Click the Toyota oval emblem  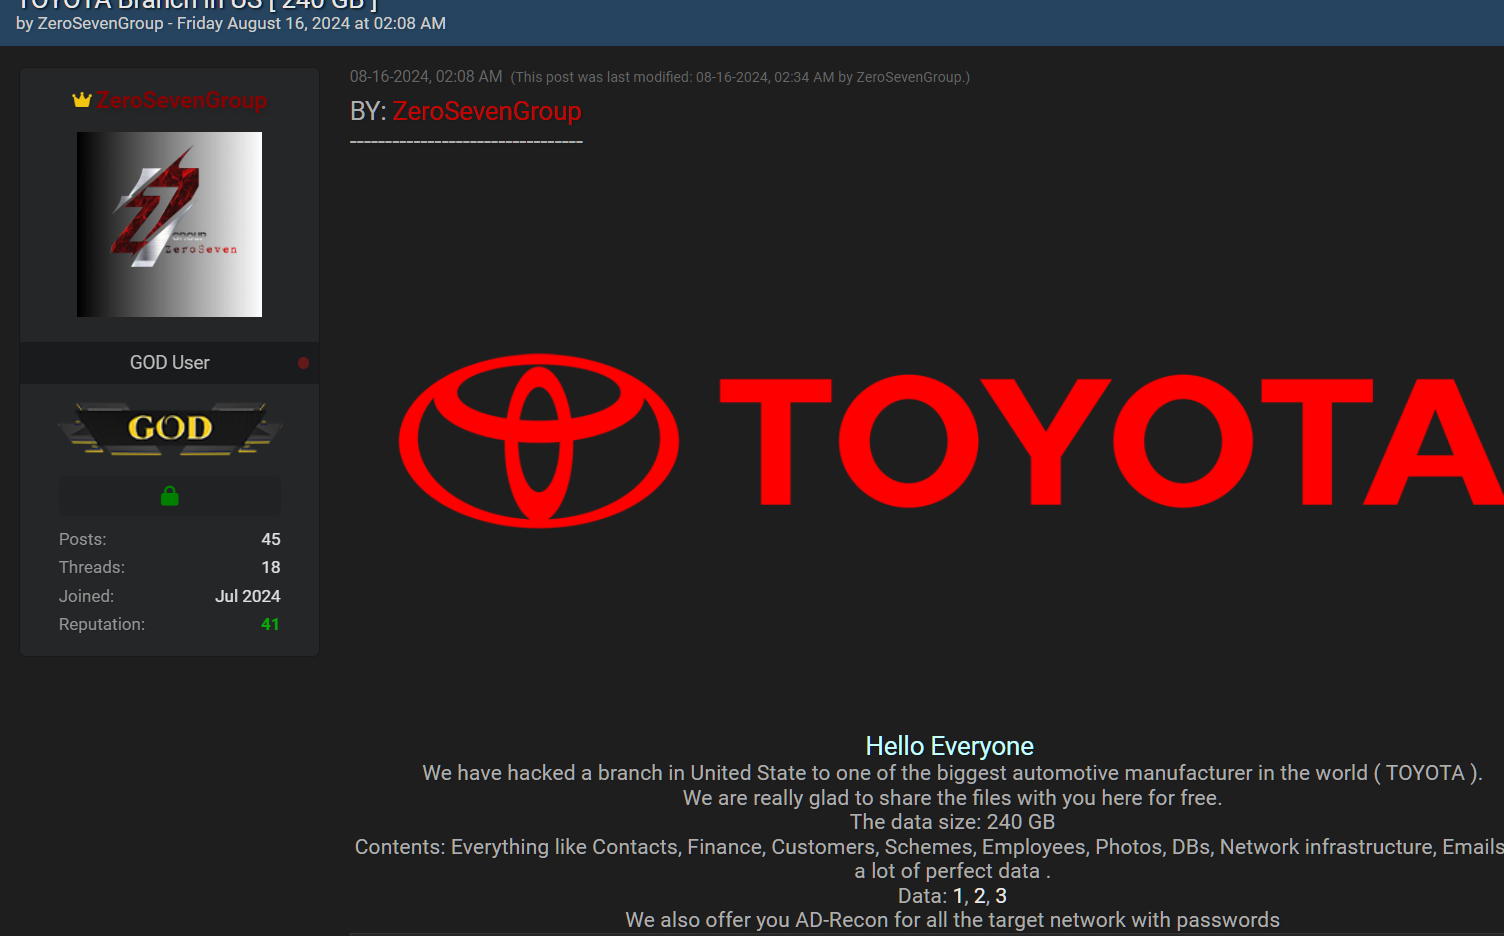pyautogui.click(x=539, y=441)
